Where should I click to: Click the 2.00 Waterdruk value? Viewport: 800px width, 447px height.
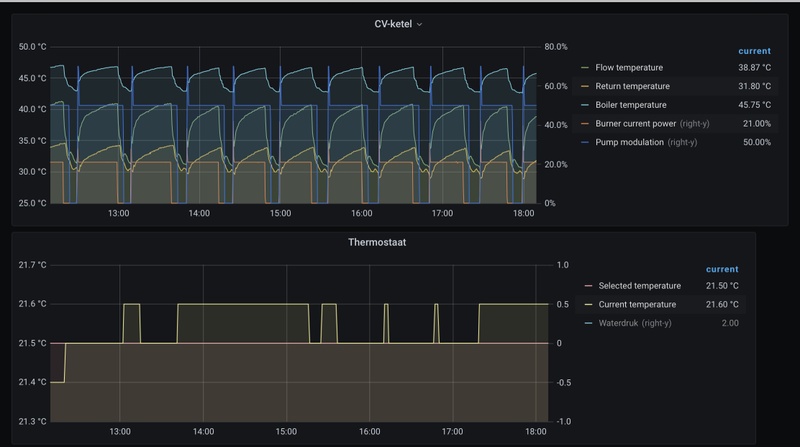tap(730, 323)
